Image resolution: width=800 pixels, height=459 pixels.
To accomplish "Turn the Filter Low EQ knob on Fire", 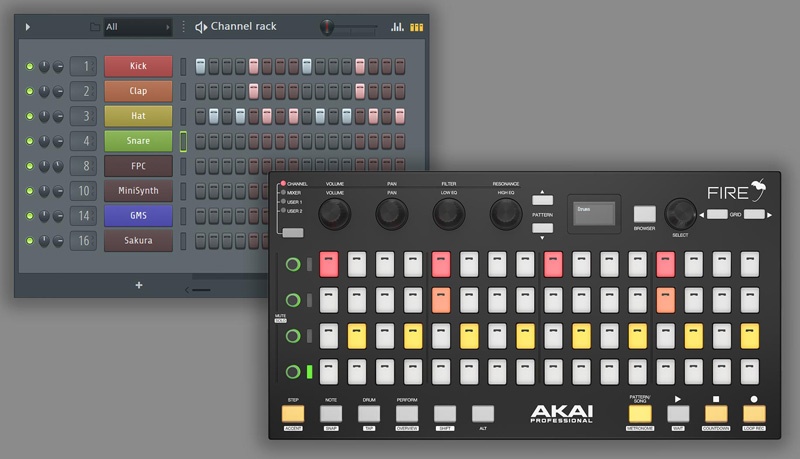I will [x=449, y=214].
